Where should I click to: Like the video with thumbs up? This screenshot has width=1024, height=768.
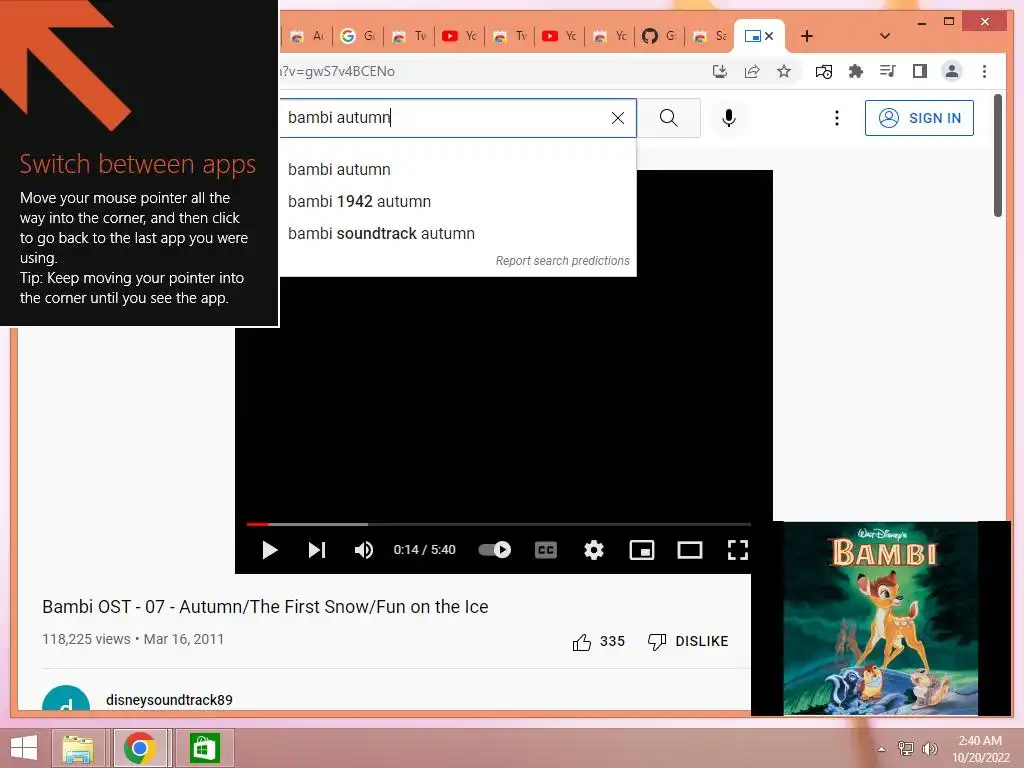point(599,642)
